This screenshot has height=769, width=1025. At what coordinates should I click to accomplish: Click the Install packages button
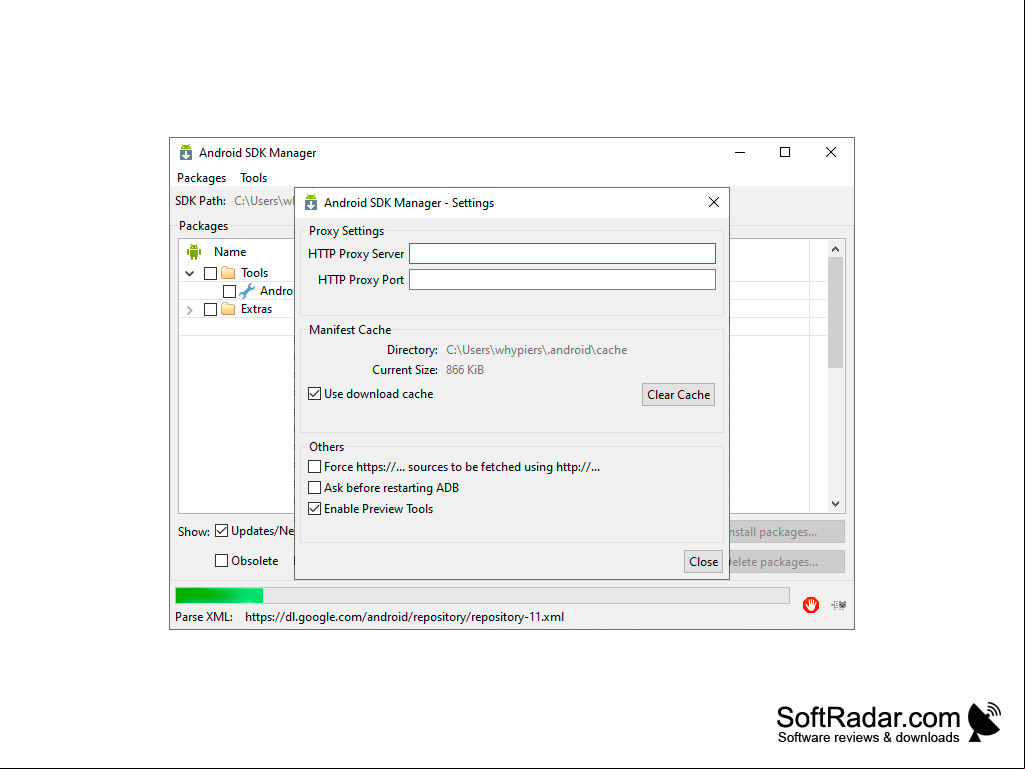786,532
